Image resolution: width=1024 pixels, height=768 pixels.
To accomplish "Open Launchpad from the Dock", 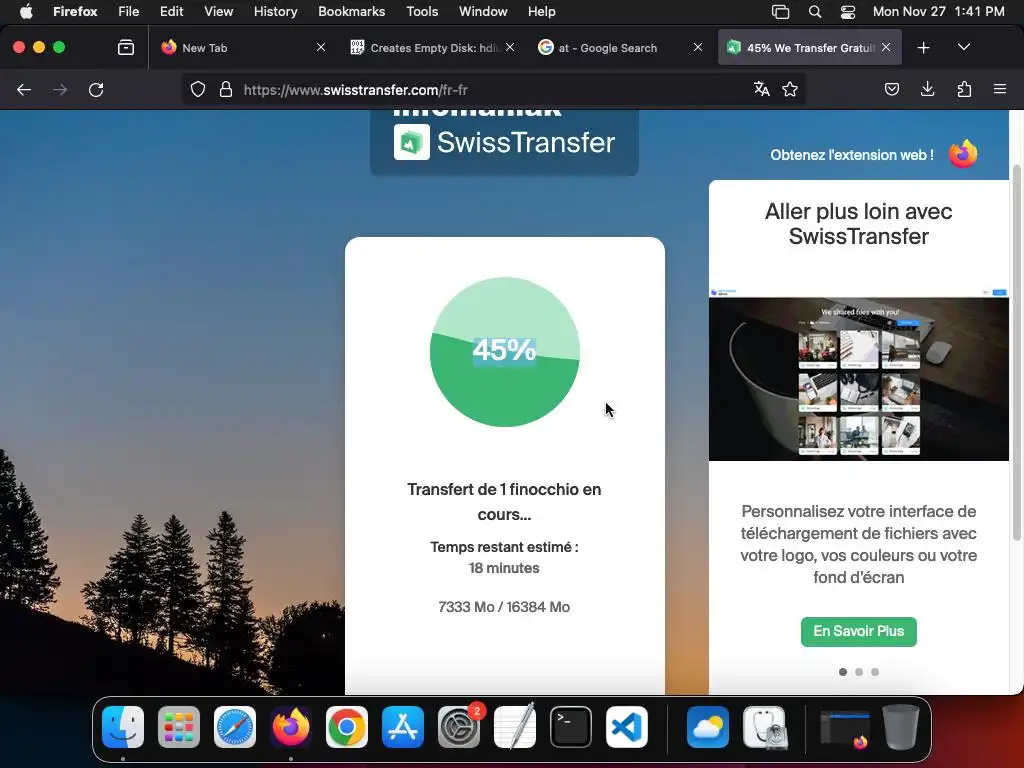I will [x=179, y=727].
